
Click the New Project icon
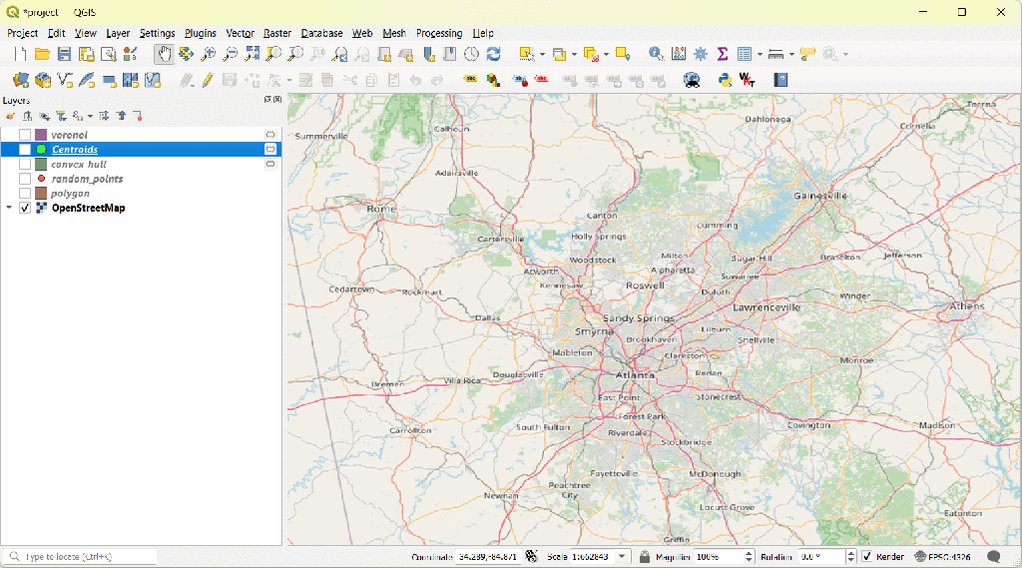point(20,54)
